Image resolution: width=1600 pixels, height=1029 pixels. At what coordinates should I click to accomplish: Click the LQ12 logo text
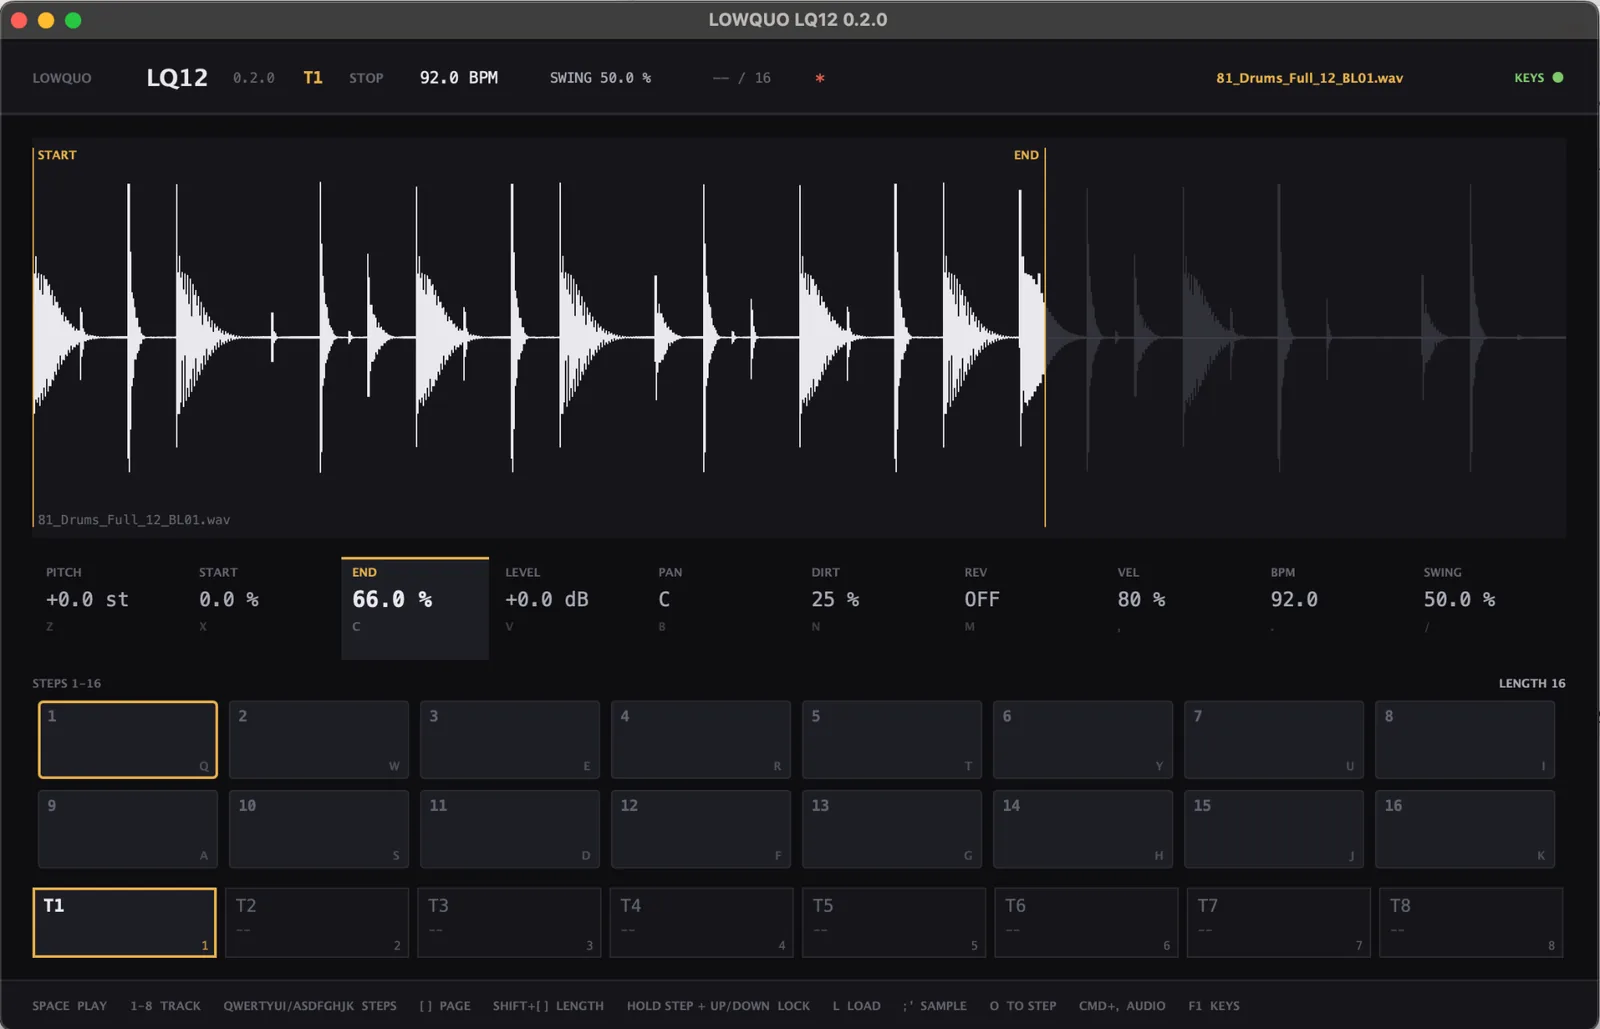(x=177, y=78)
